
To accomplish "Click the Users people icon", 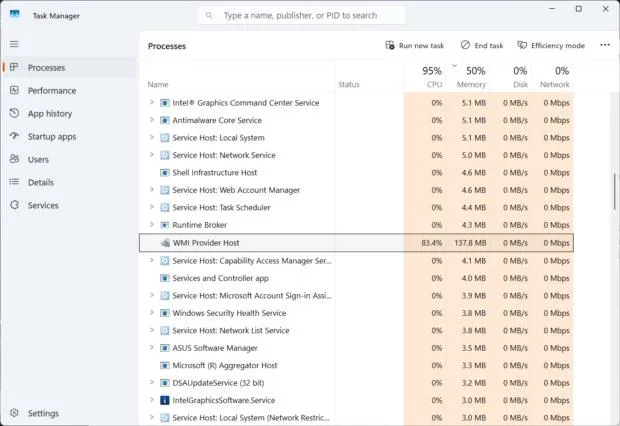I will (14, 159).
